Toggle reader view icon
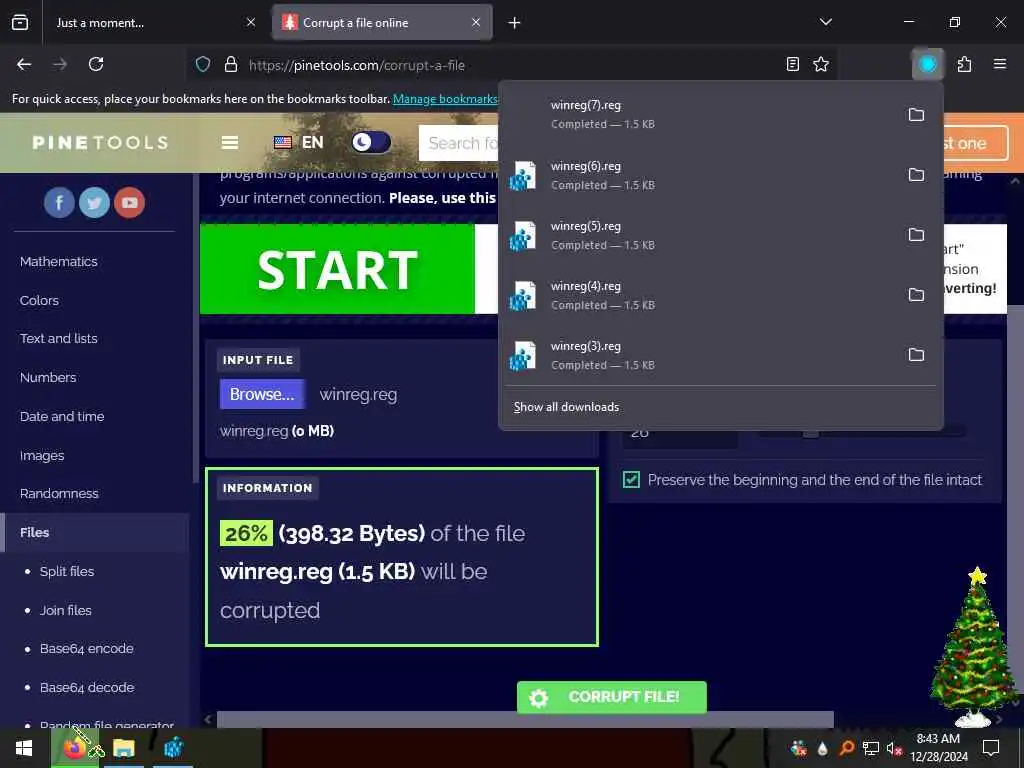Screen dimensions: 1024x768 [x=793, y=64]
